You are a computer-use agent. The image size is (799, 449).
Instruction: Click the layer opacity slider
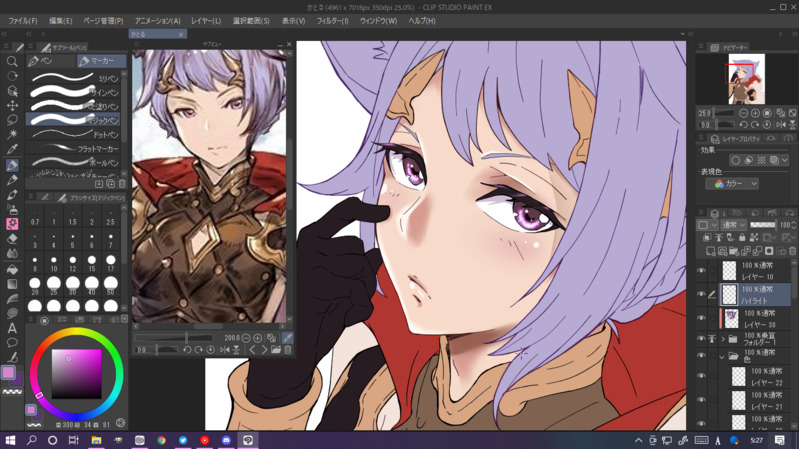pos(763,225)
